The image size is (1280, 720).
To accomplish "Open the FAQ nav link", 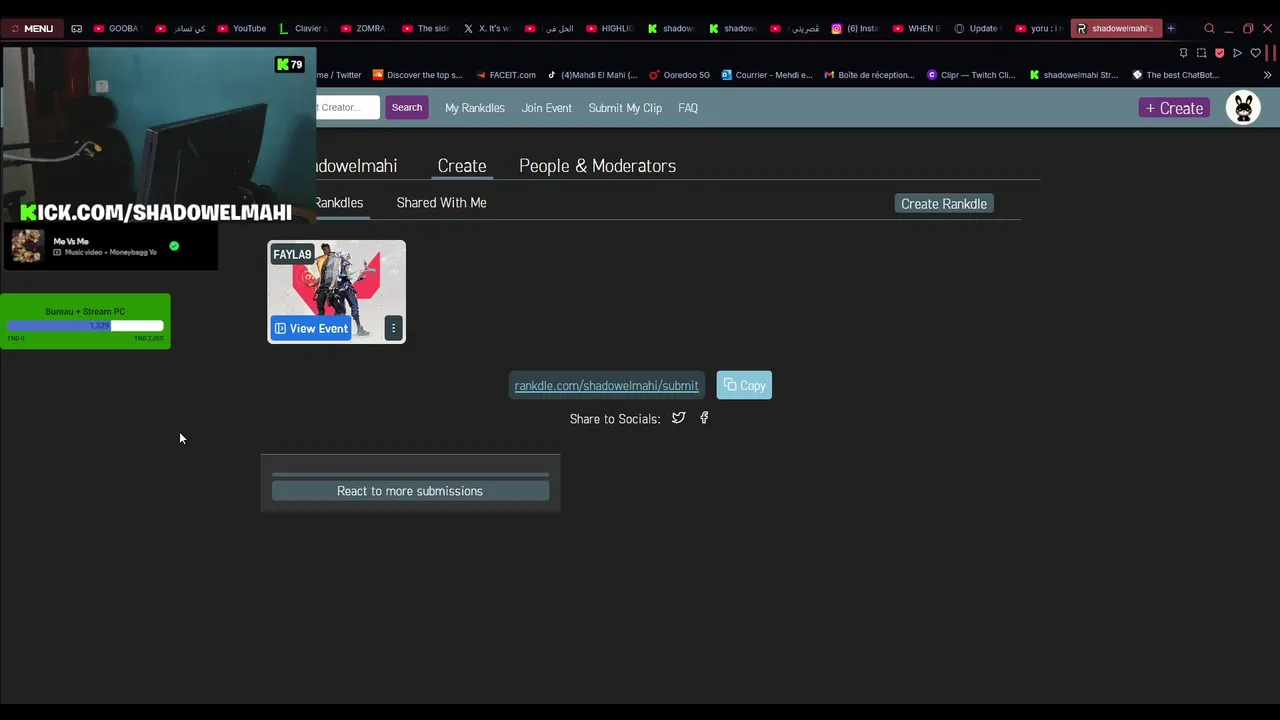I will [688, 108].
